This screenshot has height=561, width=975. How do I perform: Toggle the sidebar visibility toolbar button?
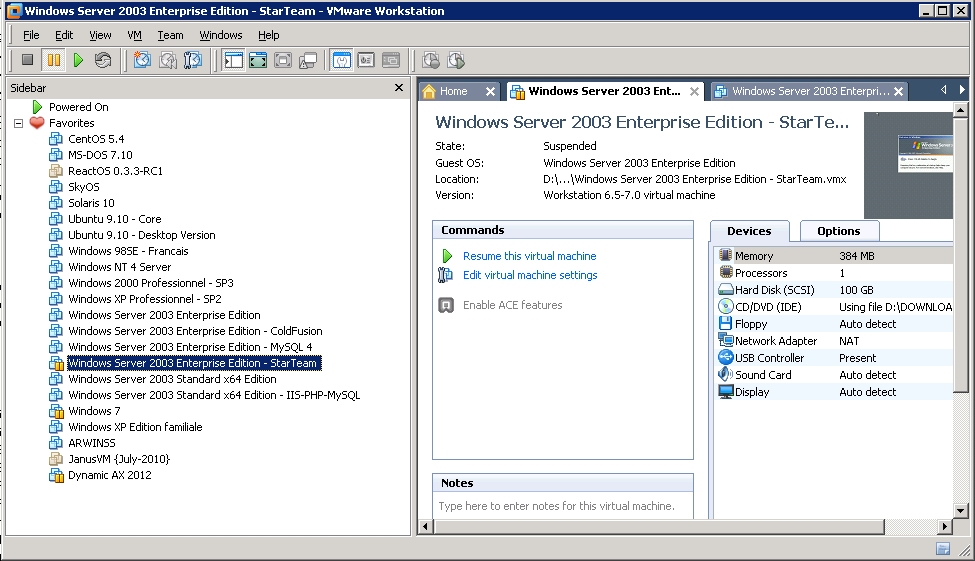pyautogui.click(x=234, y=61)
